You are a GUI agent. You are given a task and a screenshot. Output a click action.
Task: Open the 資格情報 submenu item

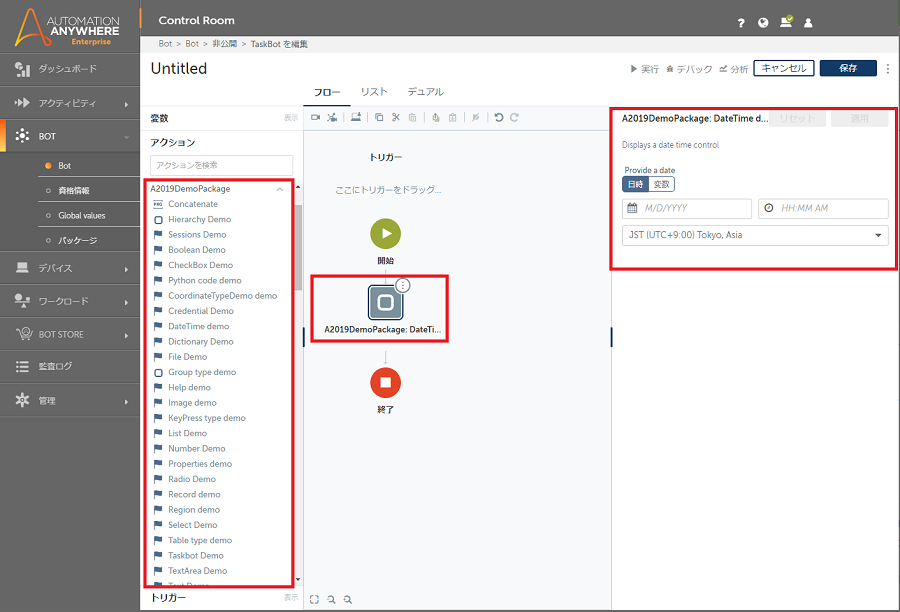tap(73, 191)
